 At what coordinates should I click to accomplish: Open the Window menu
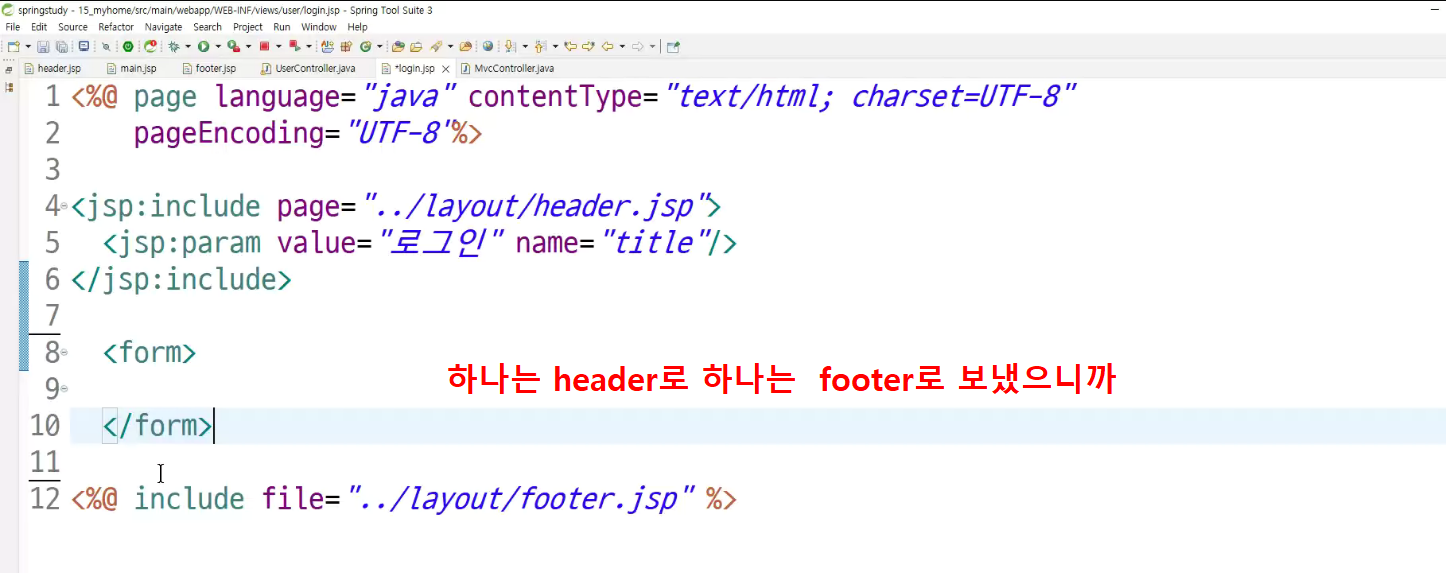[319, 27]
